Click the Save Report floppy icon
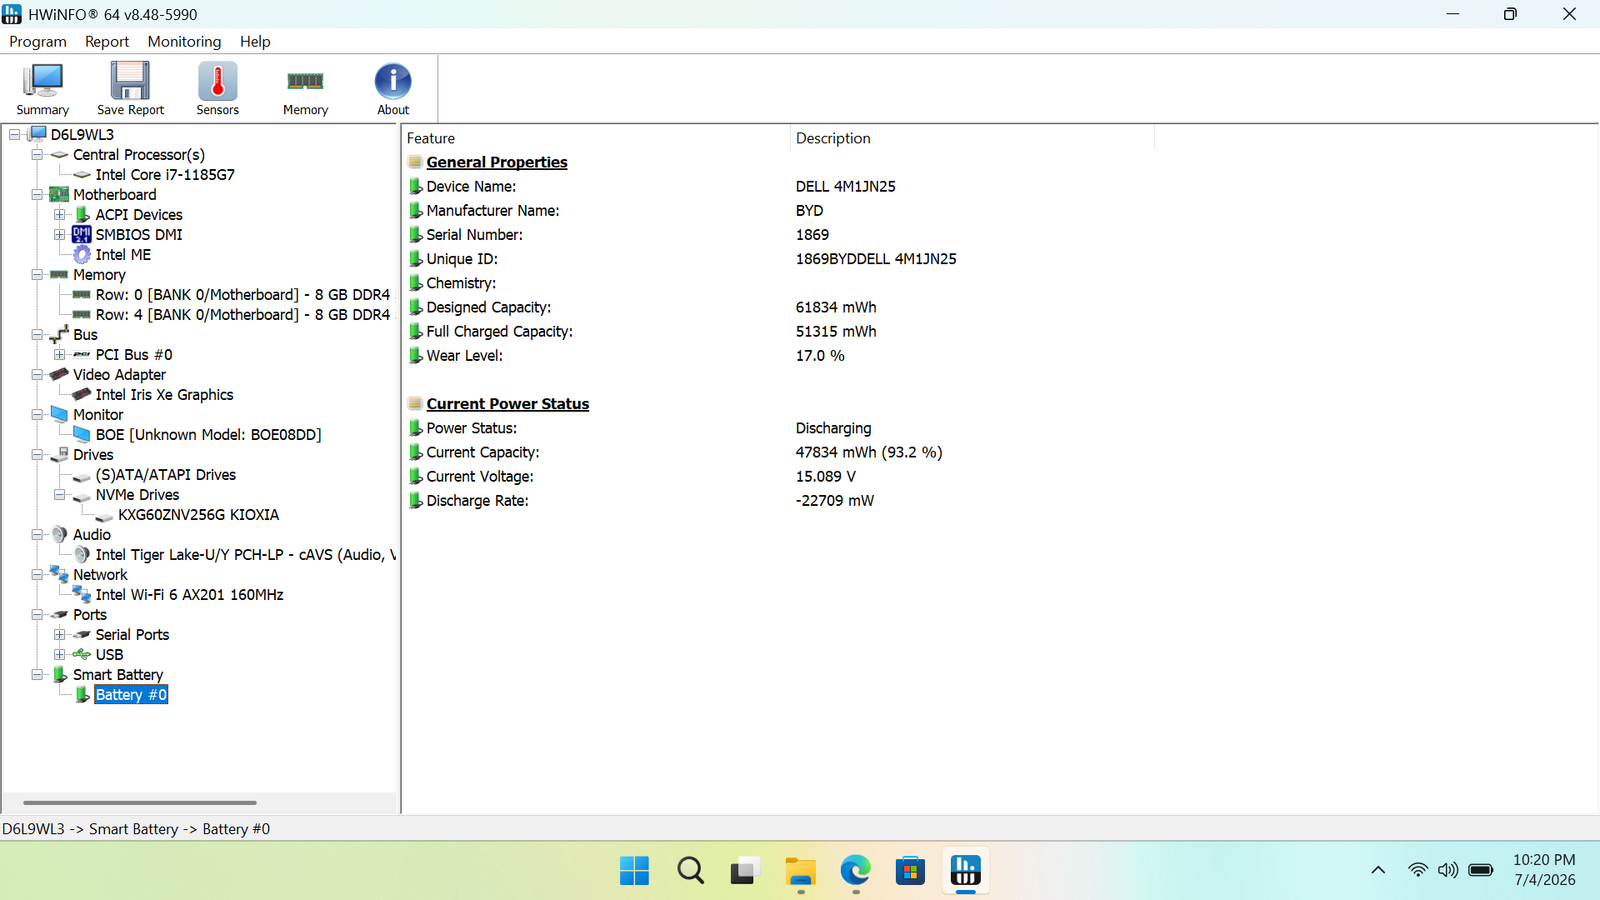This screenshot has height=900, width=1600. [130, 82]
